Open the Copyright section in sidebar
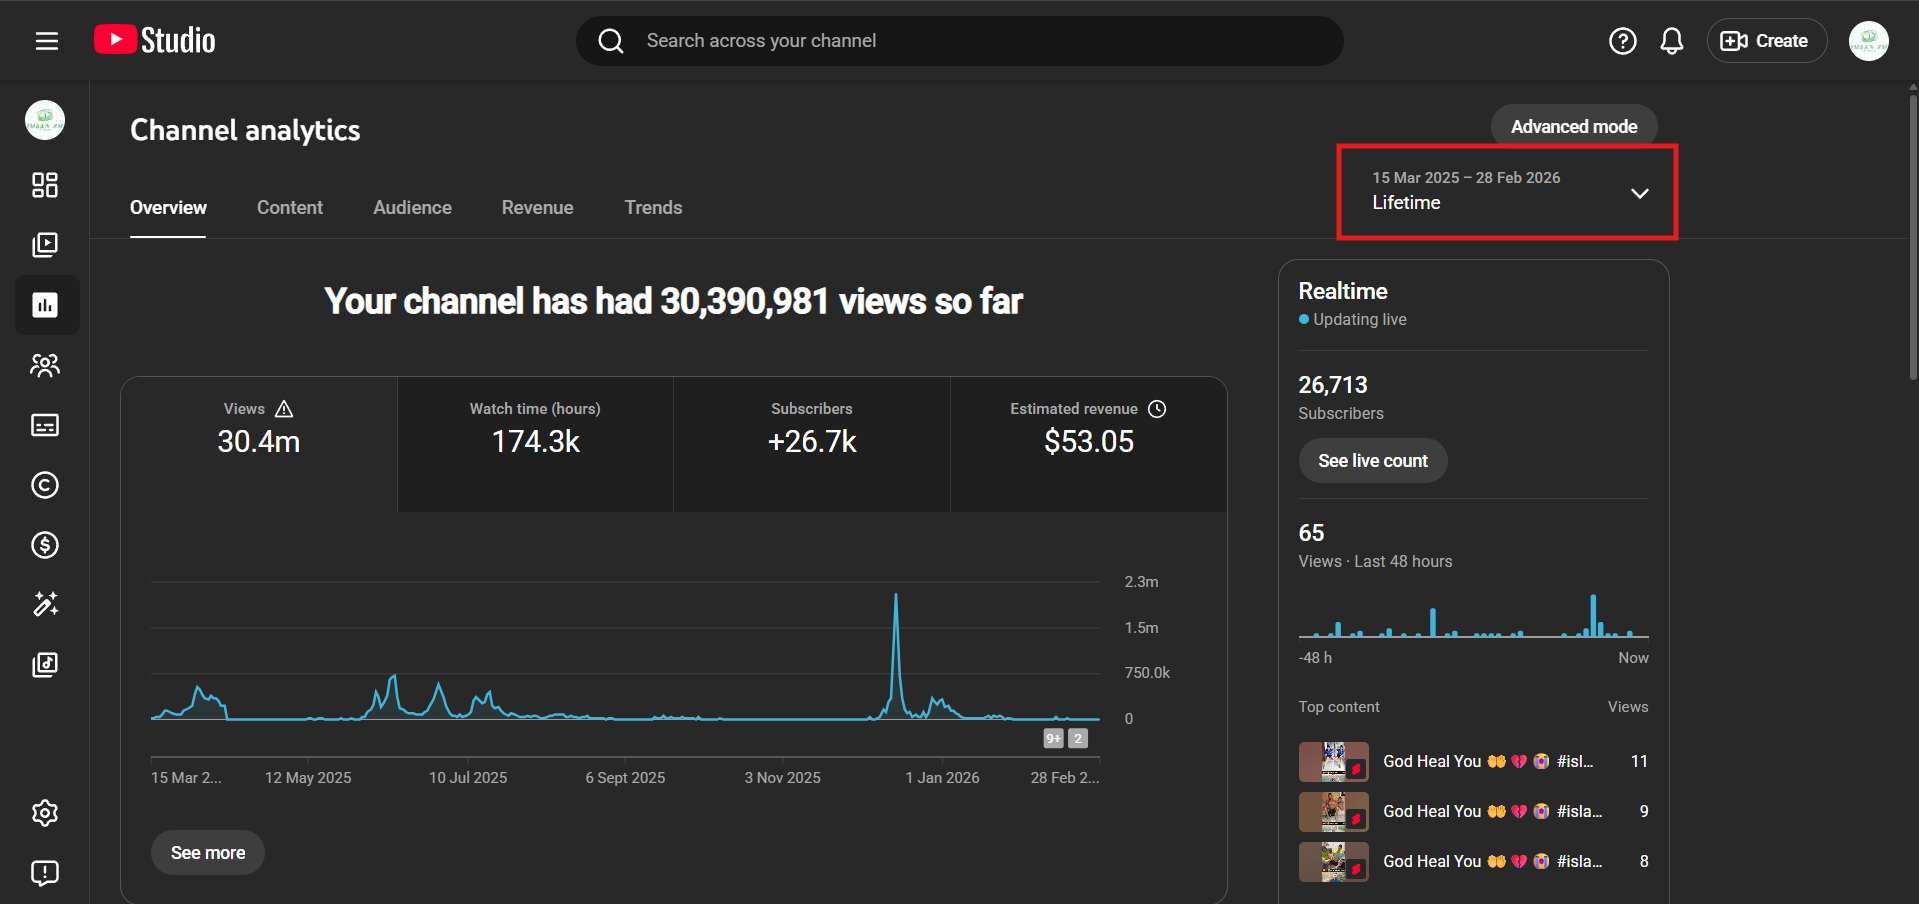 [45, 485]
